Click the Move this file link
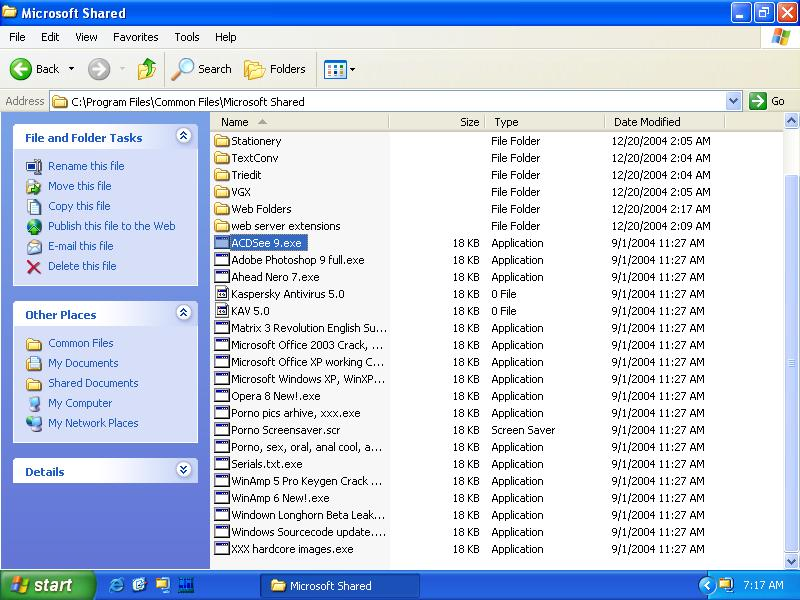 click(80, 186)
